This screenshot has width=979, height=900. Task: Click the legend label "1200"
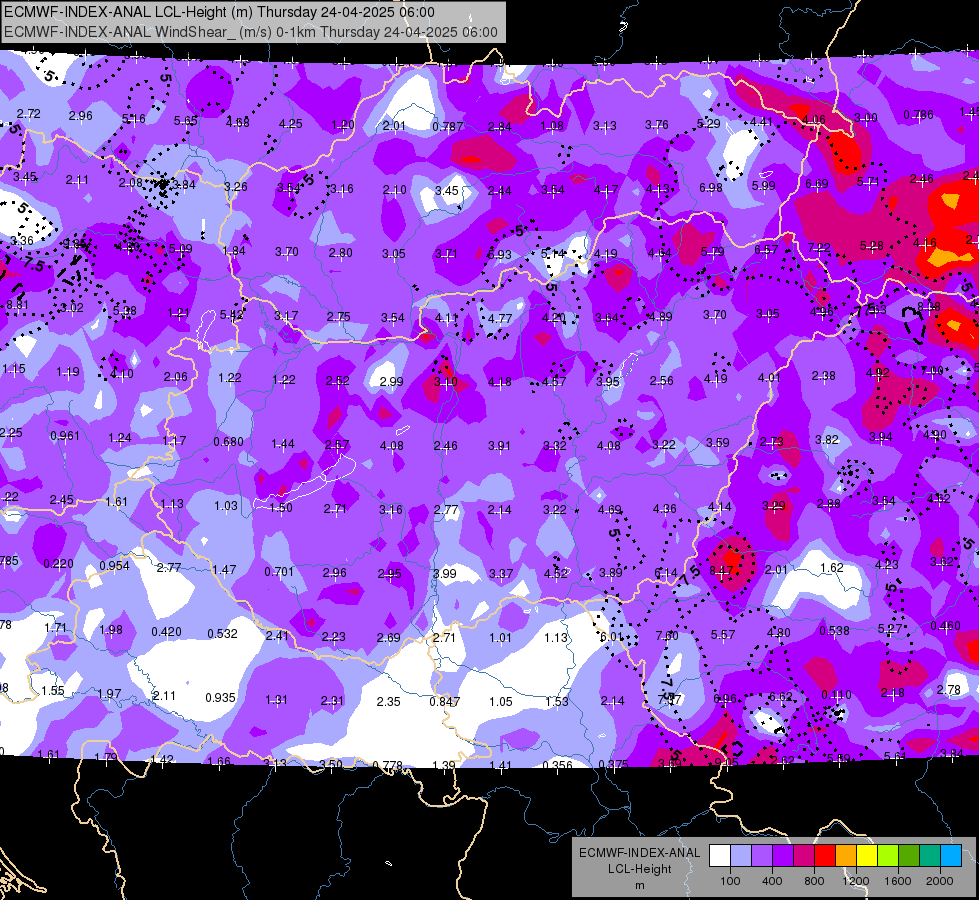pyautogui.click(x=855, y=881)
